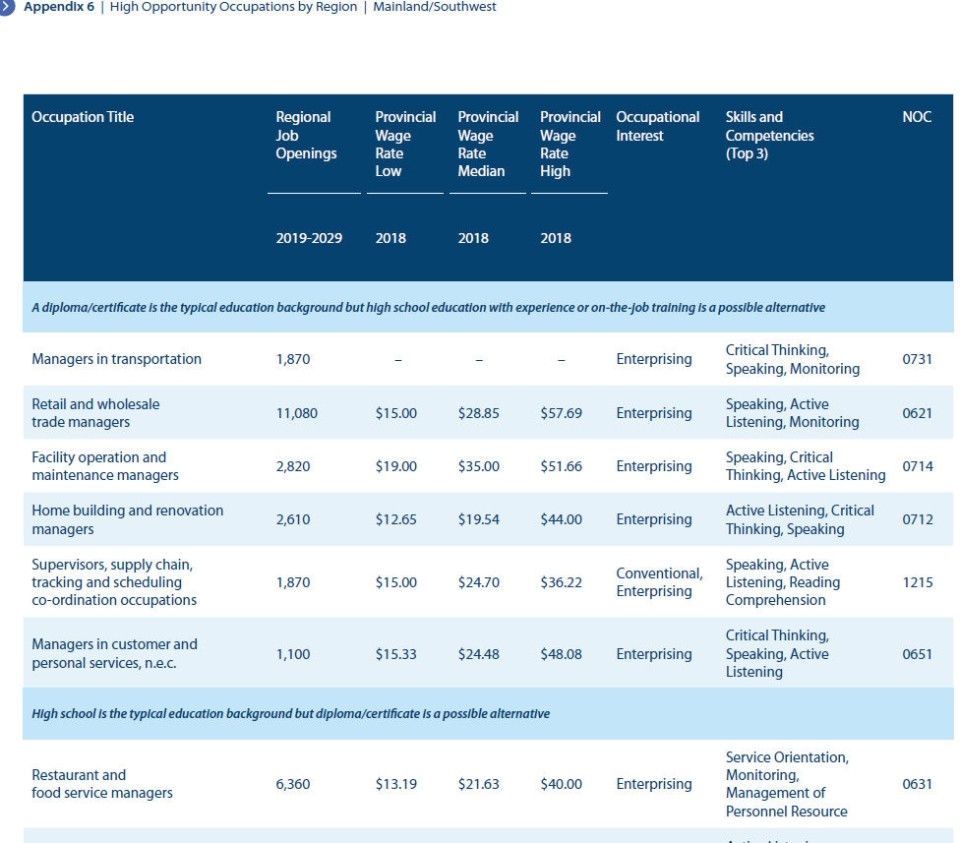Click 'High Opportunity Occupations by Region' heading
The width and height of the screenshot is (960, 843).
[x=233, y=7]
